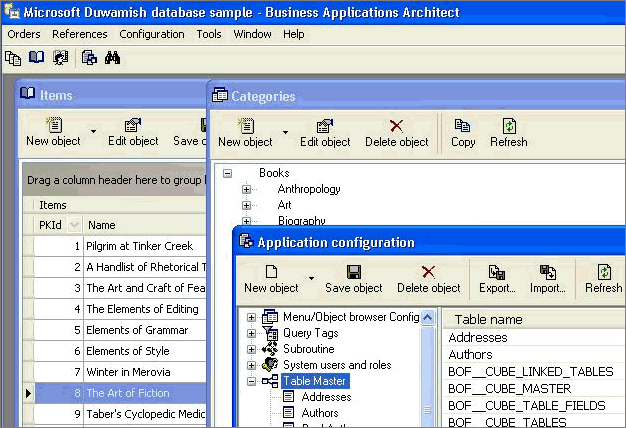Image resolution: width=626 pixels, height=428 pixels.
Task: Click the Items window title bar
Action: 112,95
